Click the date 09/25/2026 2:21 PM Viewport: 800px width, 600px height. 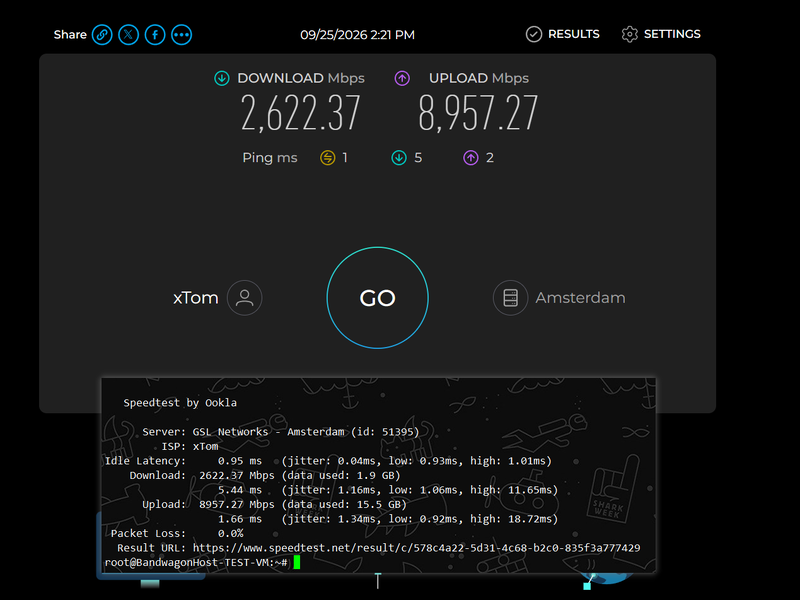click(357, 35)
